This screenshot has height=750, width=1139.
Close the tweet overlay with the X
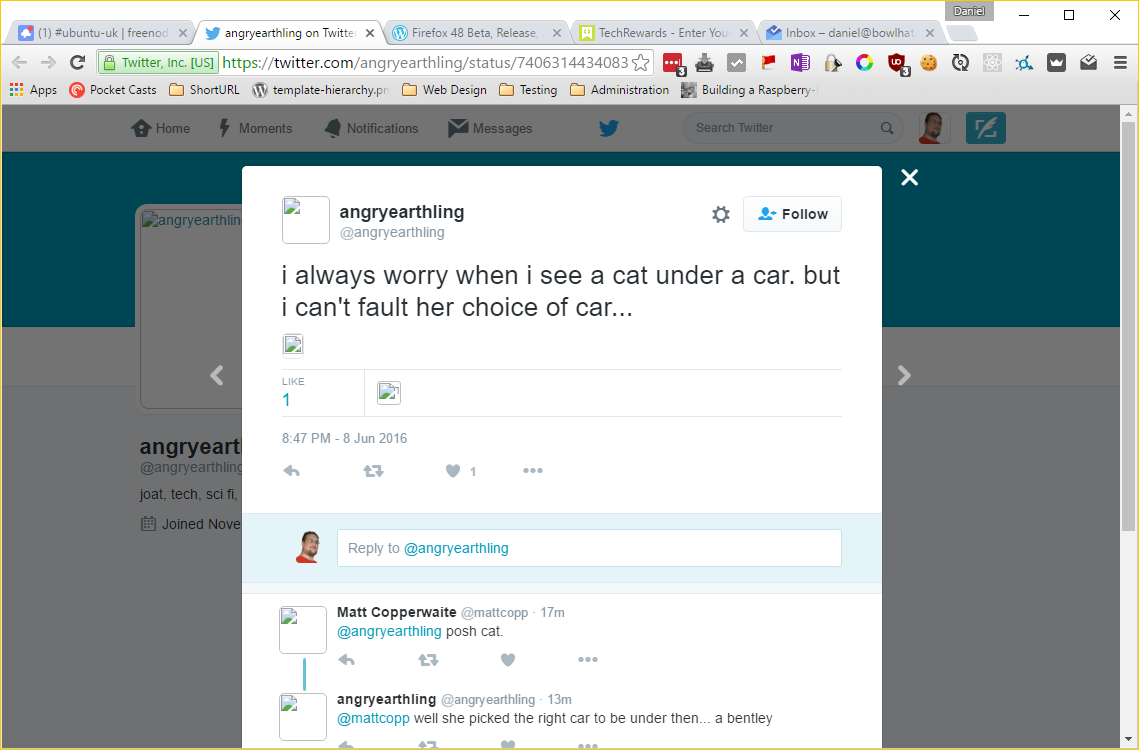coord(909,178)
